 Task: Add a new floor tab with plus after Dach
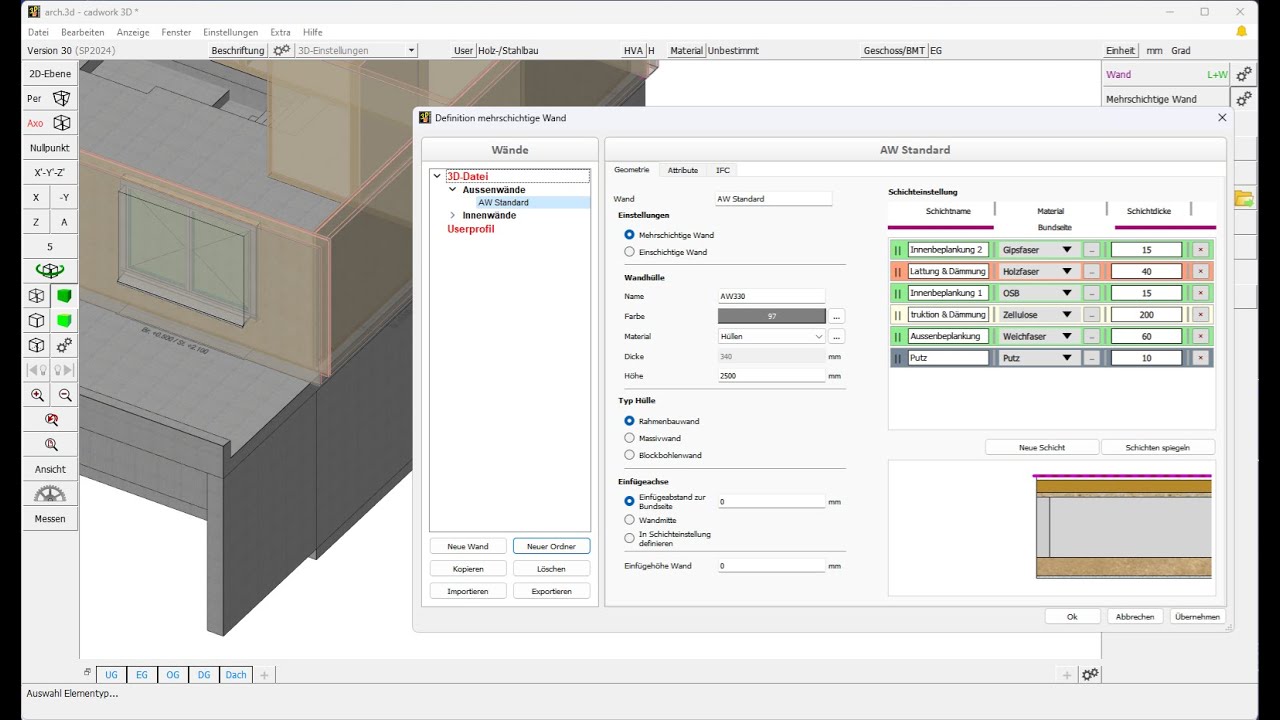tap(265, 675)
